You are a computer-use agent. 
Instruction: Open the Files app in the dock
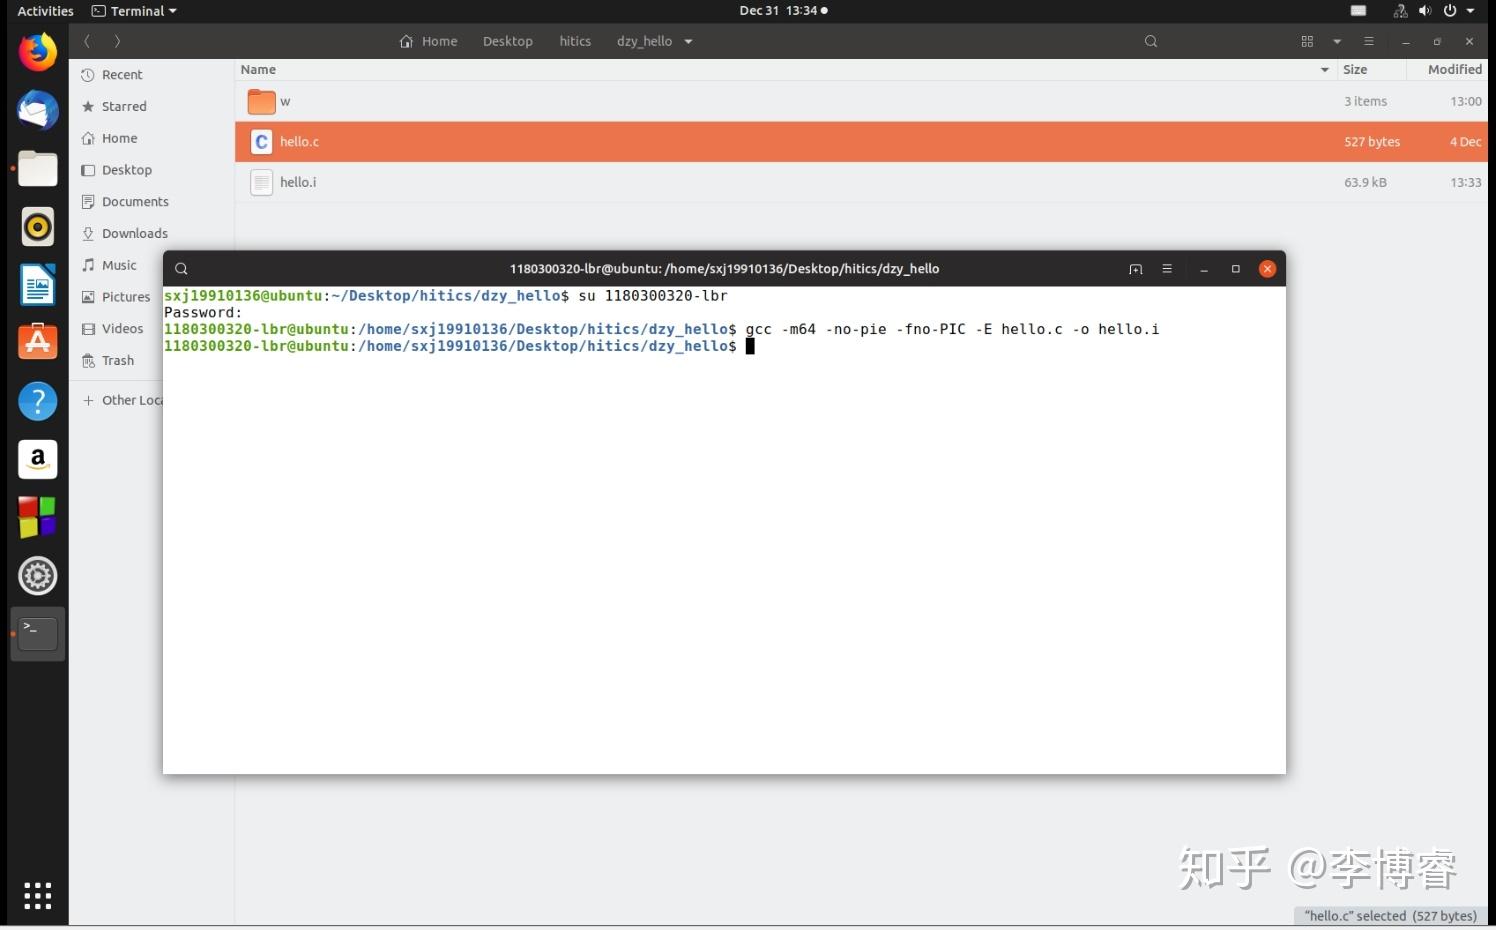coord(38,168)
